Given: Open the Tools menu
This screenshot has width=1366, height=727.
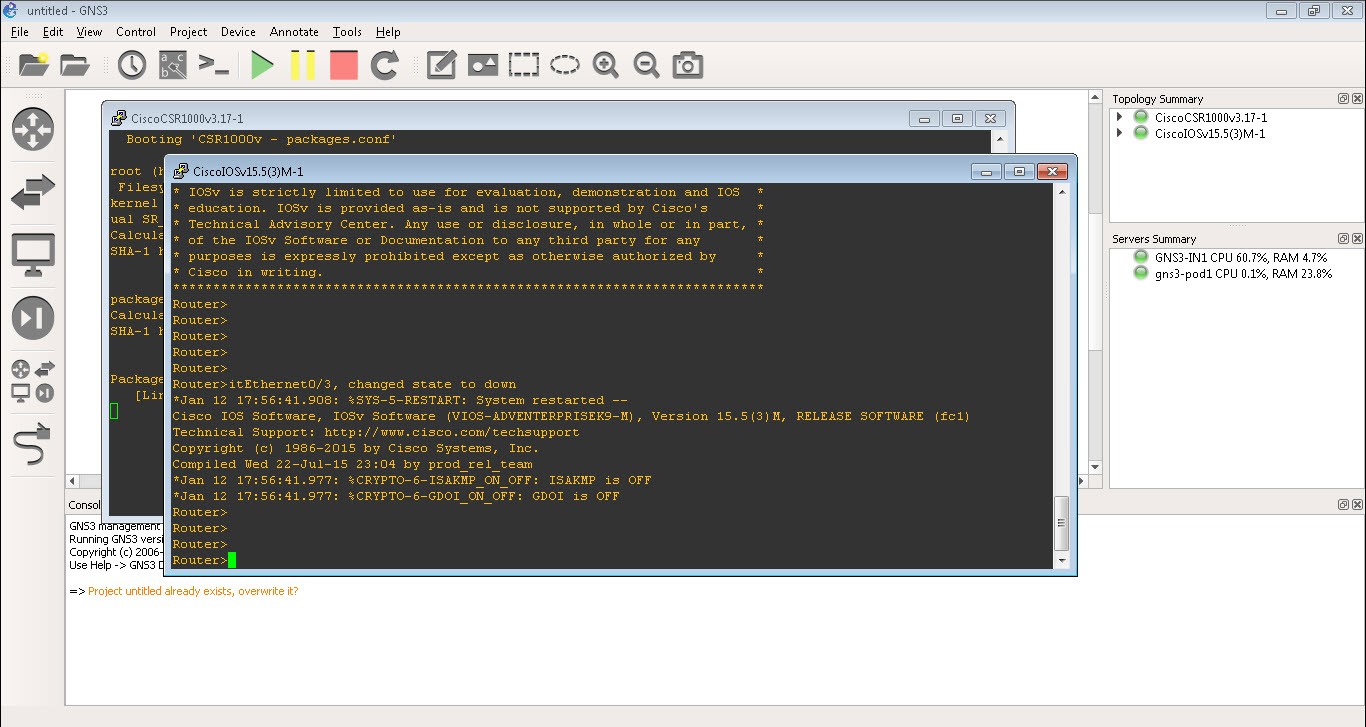Looking at the screenshot, I should pos(347,32).
